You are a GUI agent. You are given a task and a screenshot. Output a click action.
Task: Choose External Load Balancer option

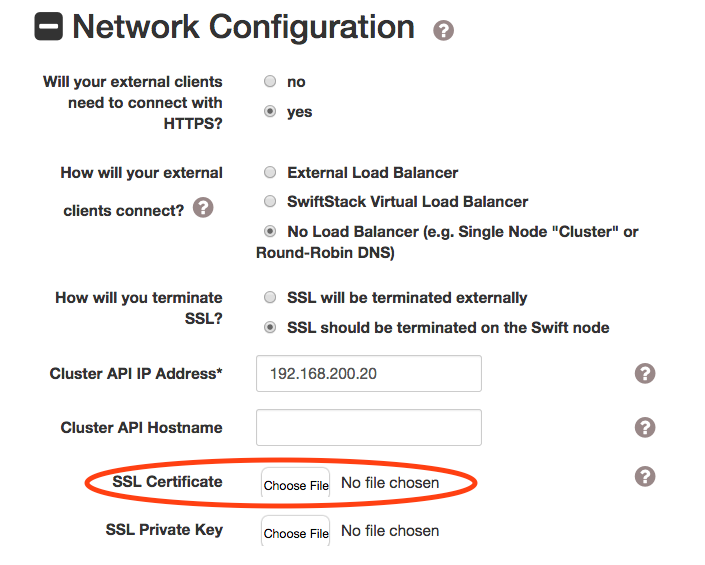(x=270, y=172)
